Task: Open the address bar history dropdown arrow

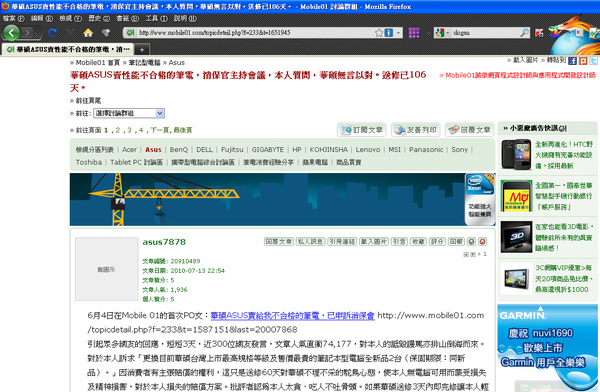Action: pyautogui.click(x=398, y=33)
